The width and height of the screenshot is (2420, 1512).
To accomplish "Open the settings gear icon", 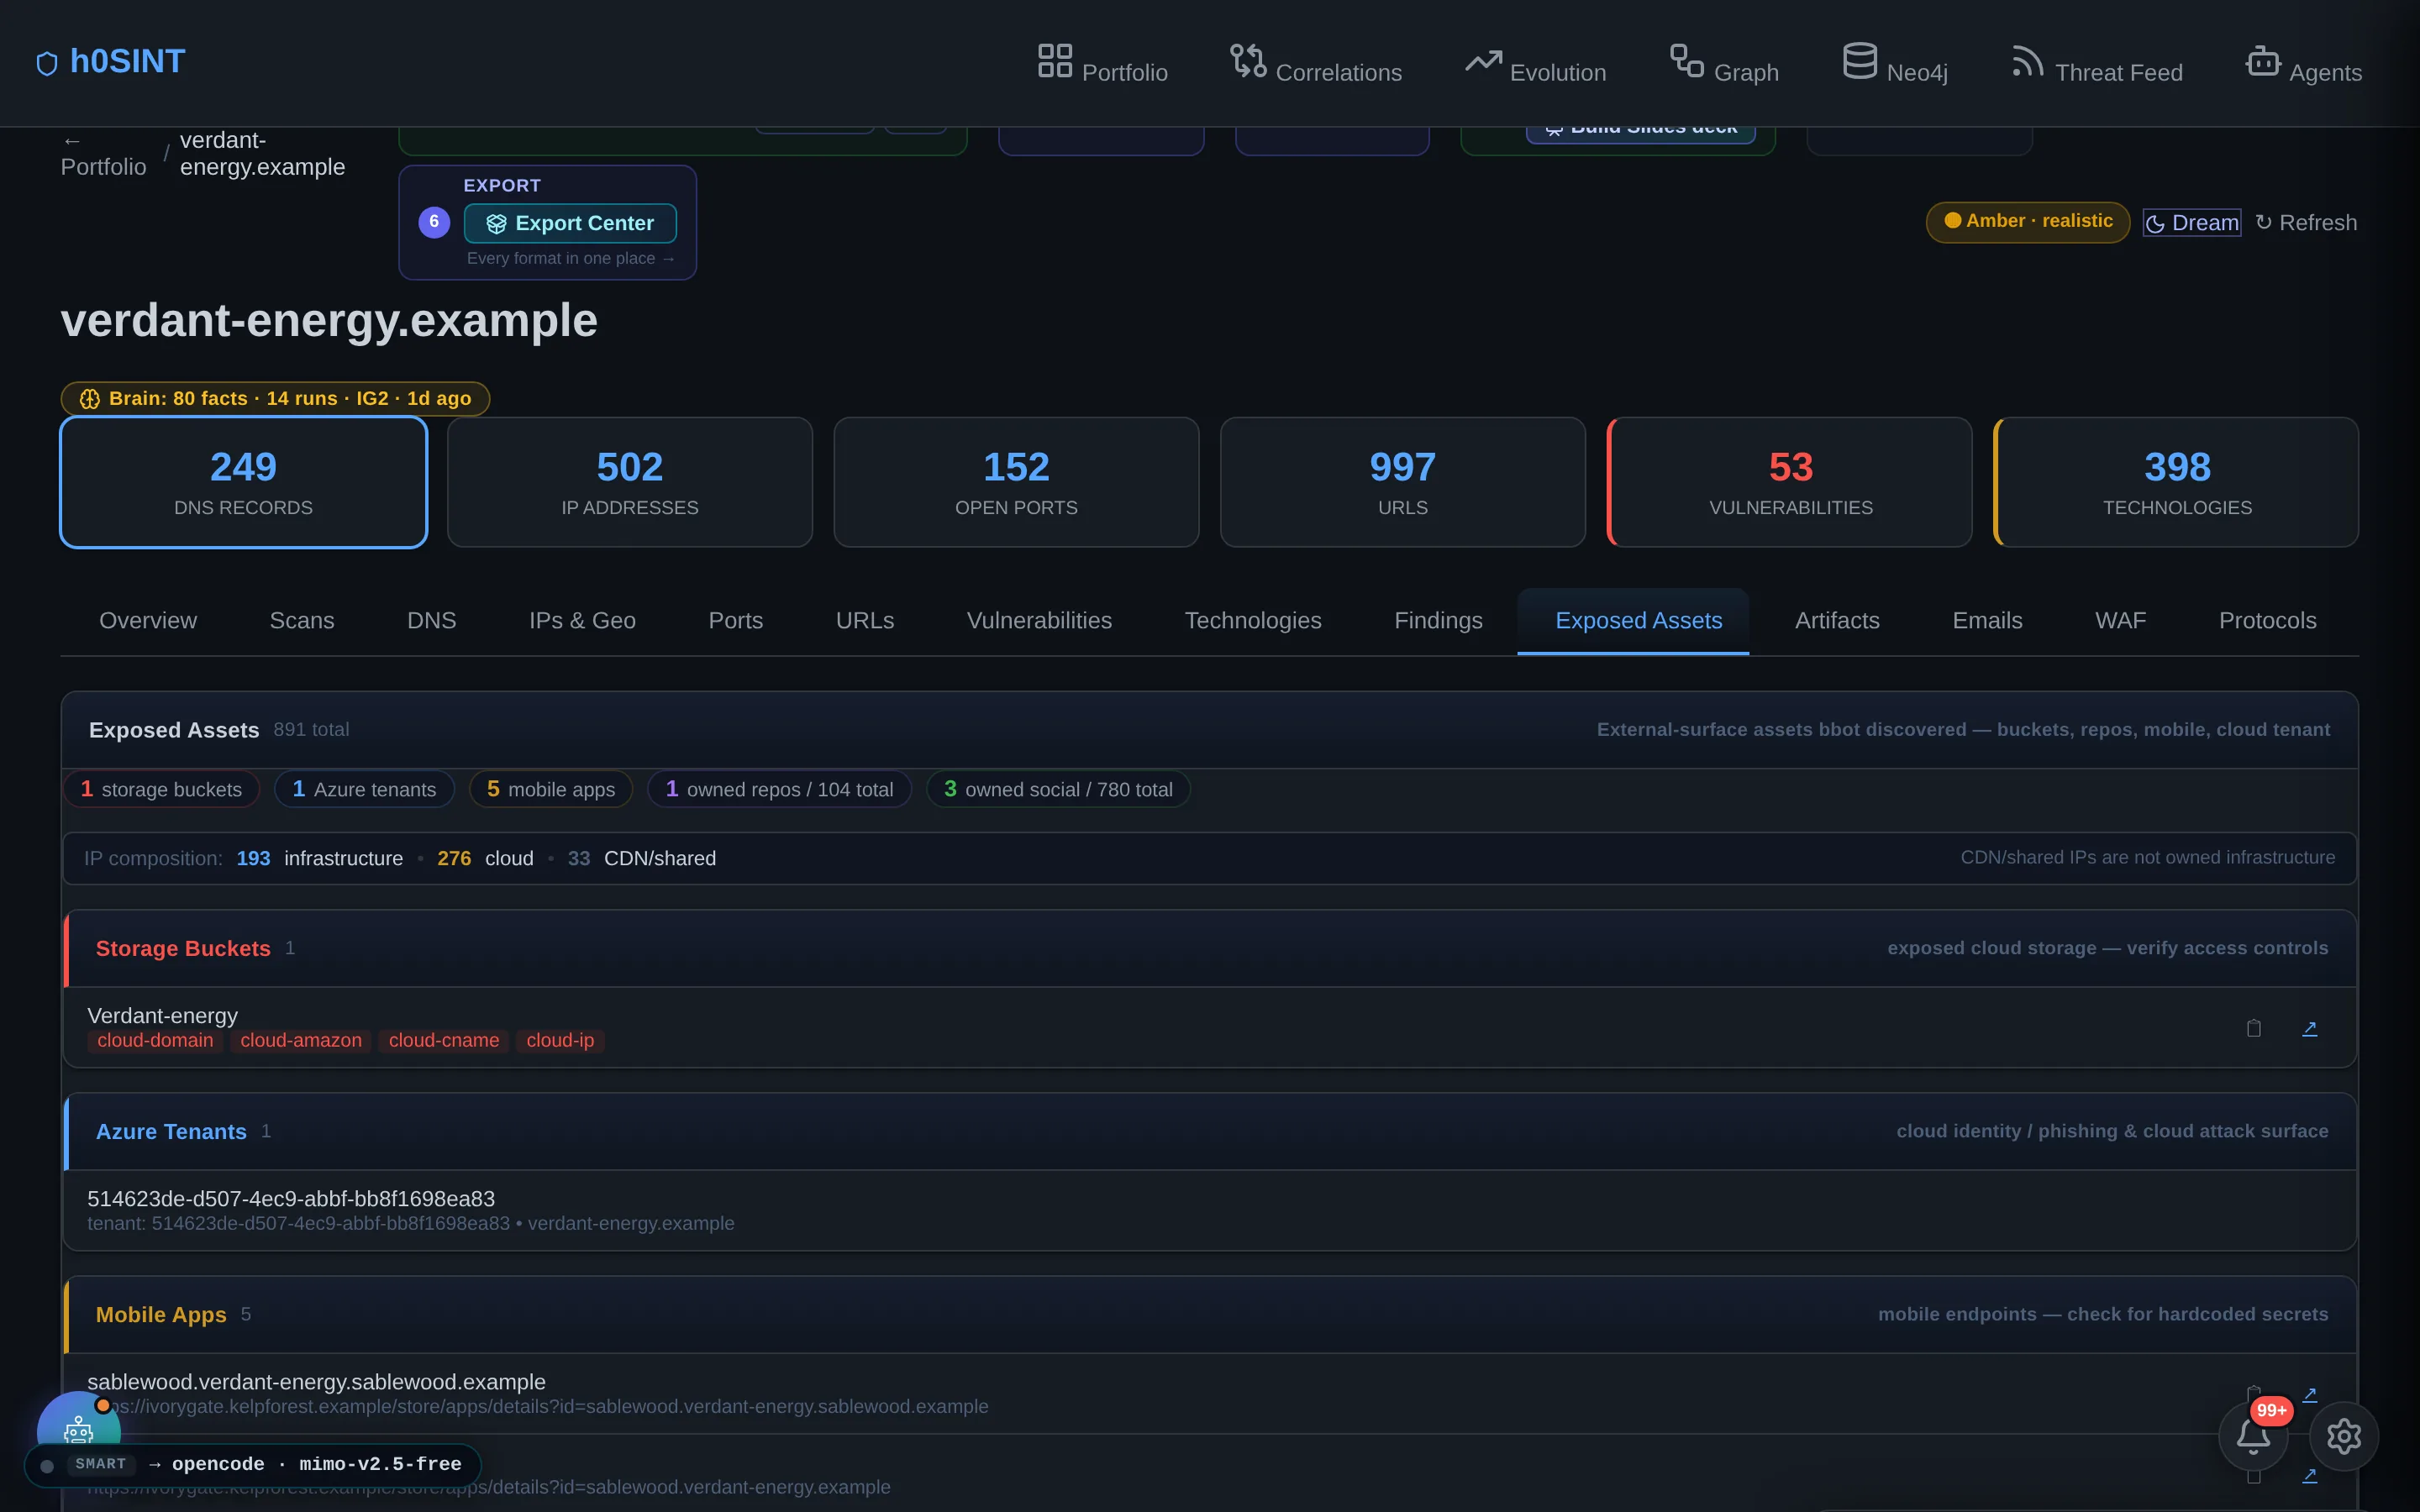I will point(2343,1436).
